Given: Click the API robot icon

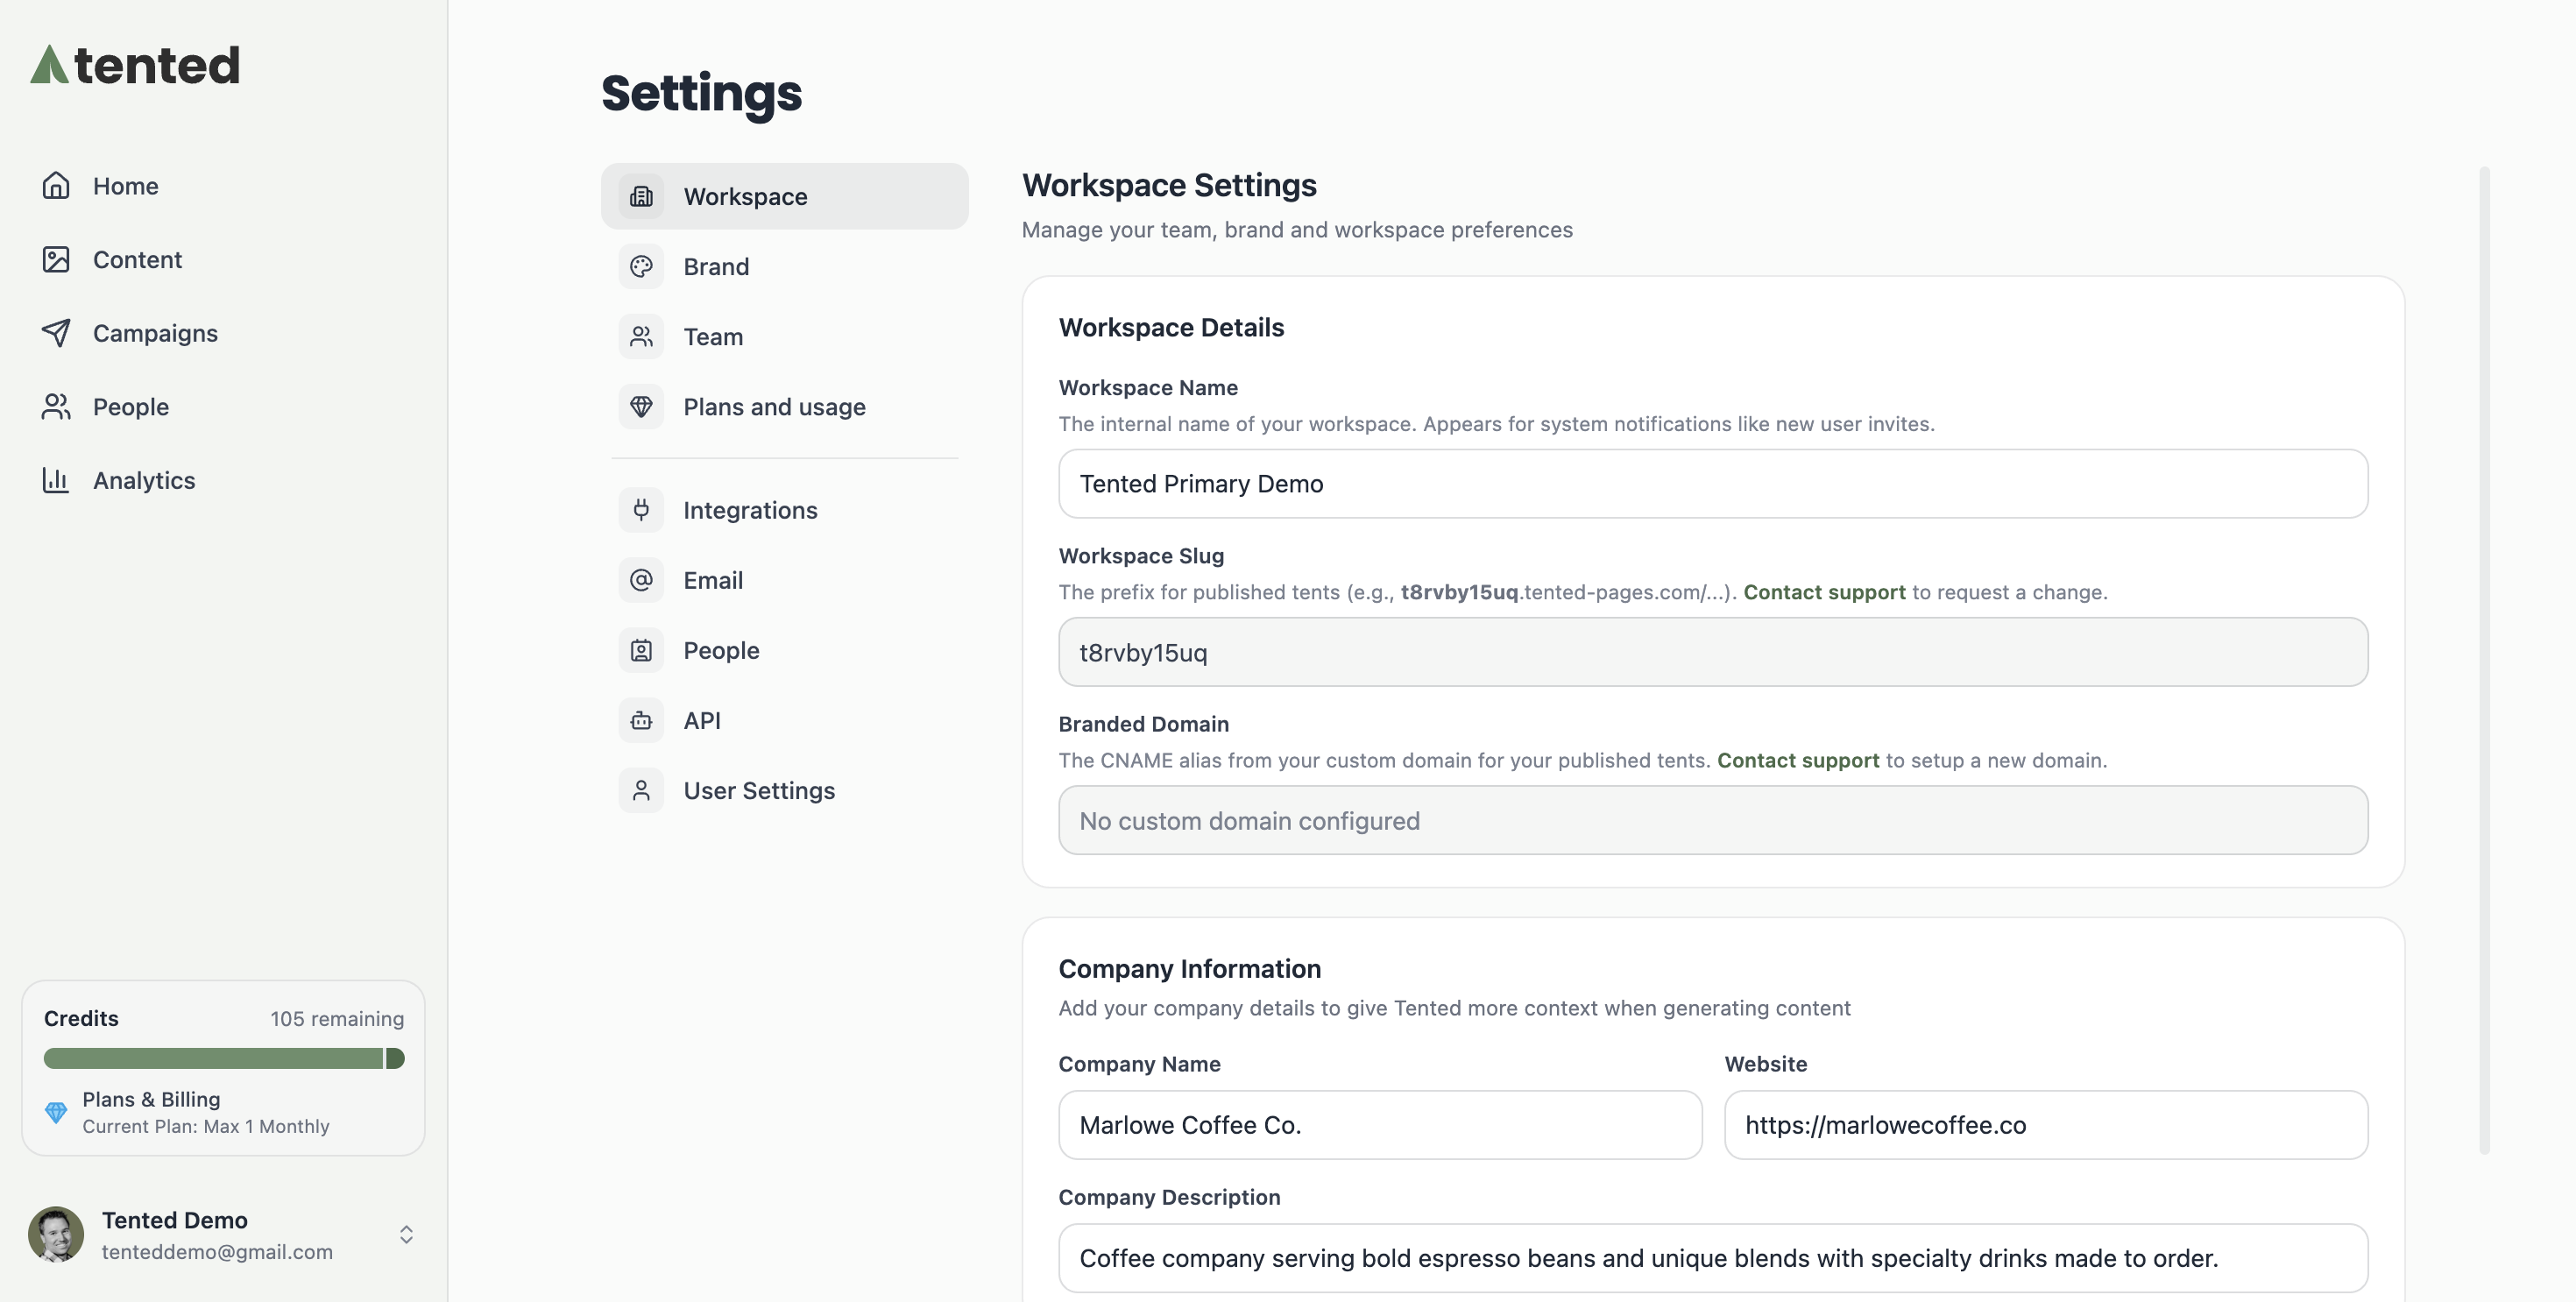Looking at the screenshot, I should (641, 720).
